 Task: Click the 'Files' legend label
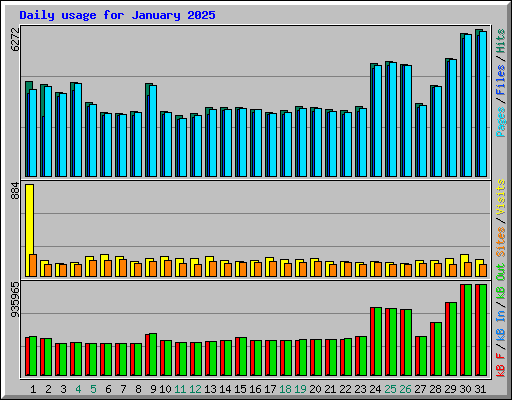tap(501, 81)
